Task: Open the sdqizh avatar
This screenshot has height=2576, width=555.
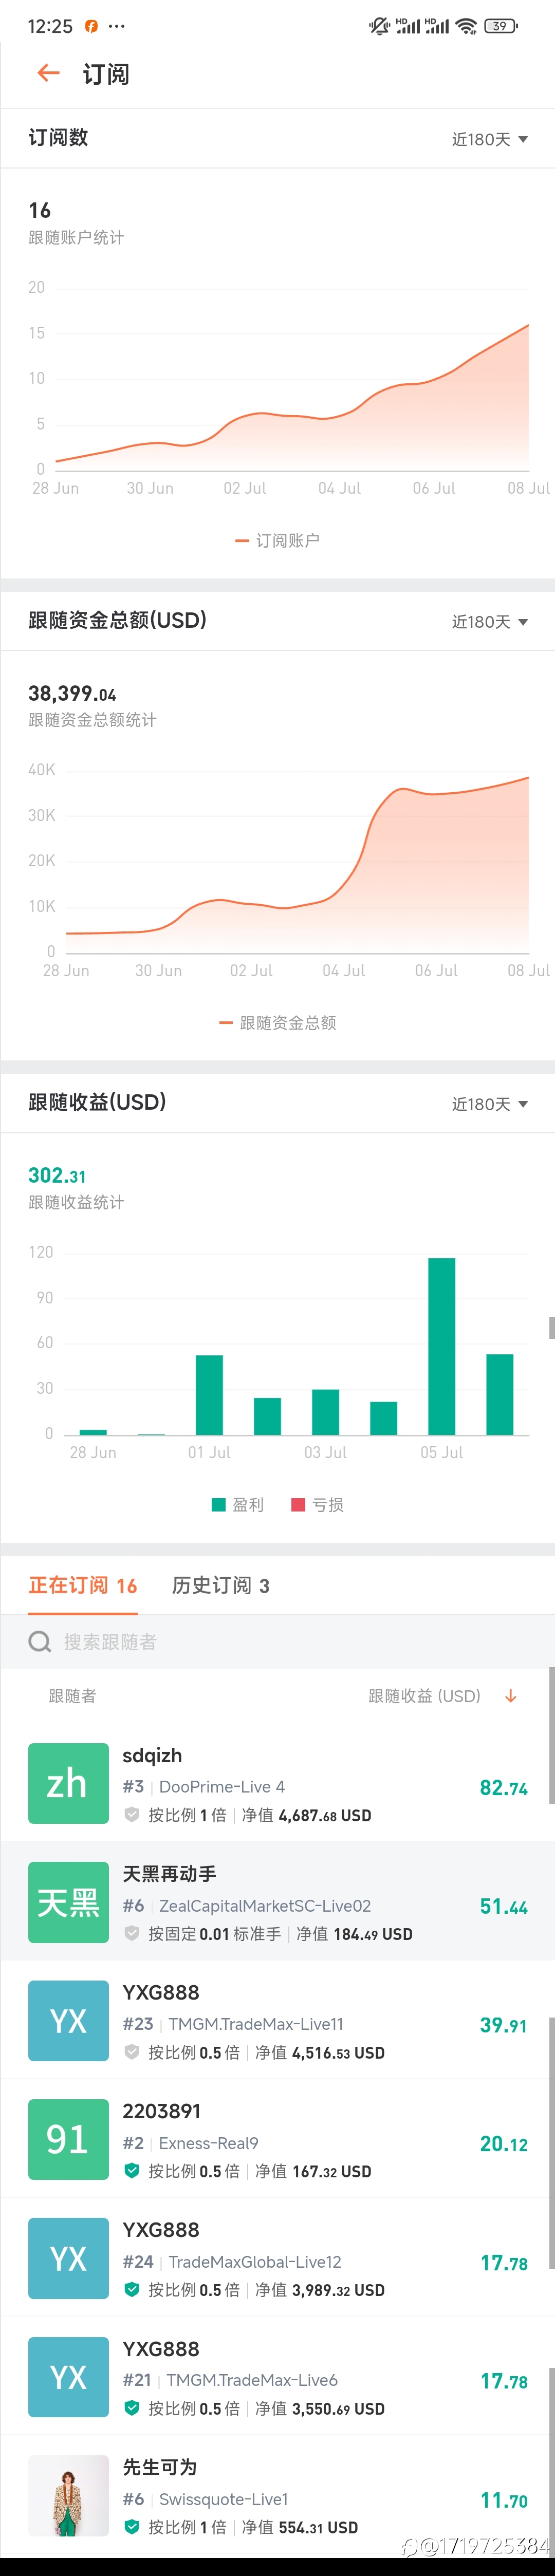Action: (x=68, y=1783)
